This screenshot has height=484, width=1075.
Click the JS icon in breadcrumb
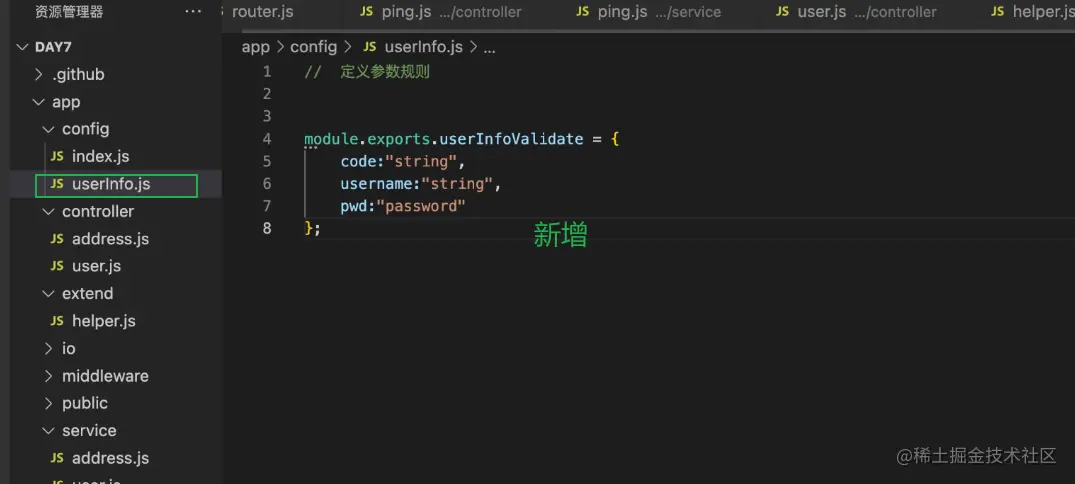(x=370, y=47)
